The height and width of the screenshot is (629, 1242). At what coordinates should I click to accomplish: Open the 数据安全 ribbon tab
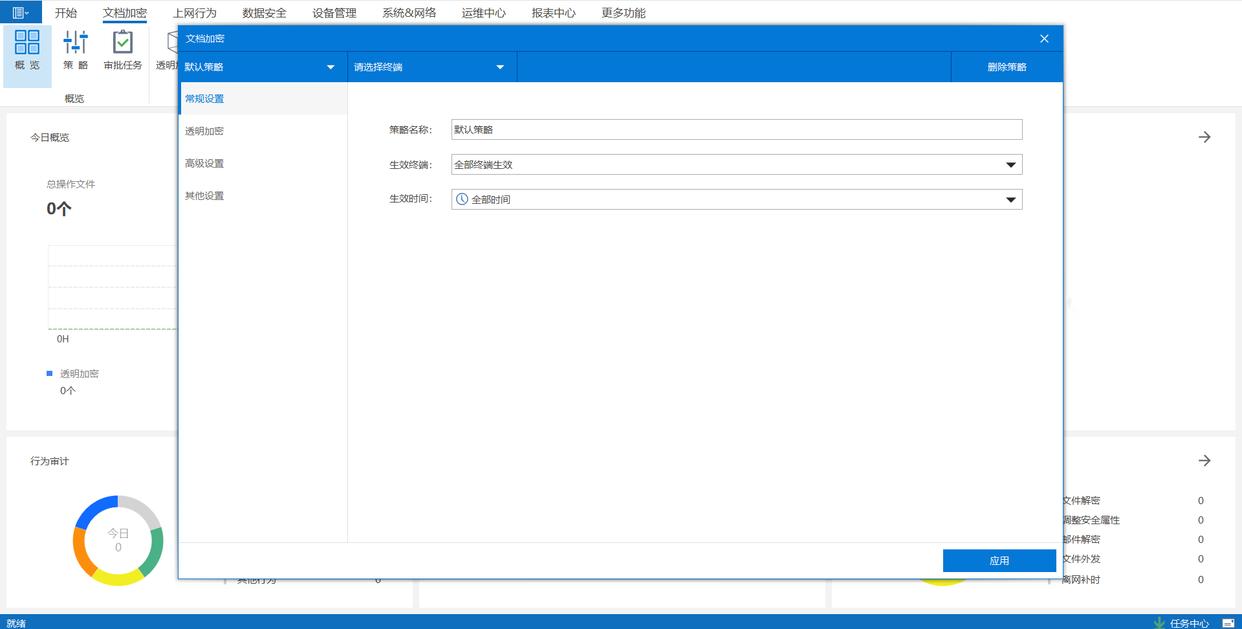[264, 13]
